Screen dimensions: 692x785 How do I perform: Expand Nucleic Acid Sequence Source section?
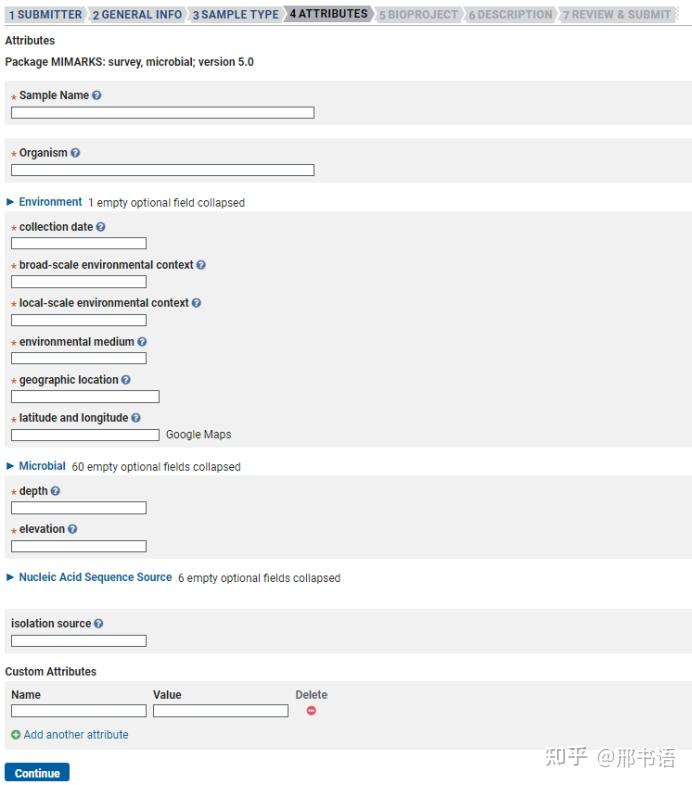pos(95,577)
